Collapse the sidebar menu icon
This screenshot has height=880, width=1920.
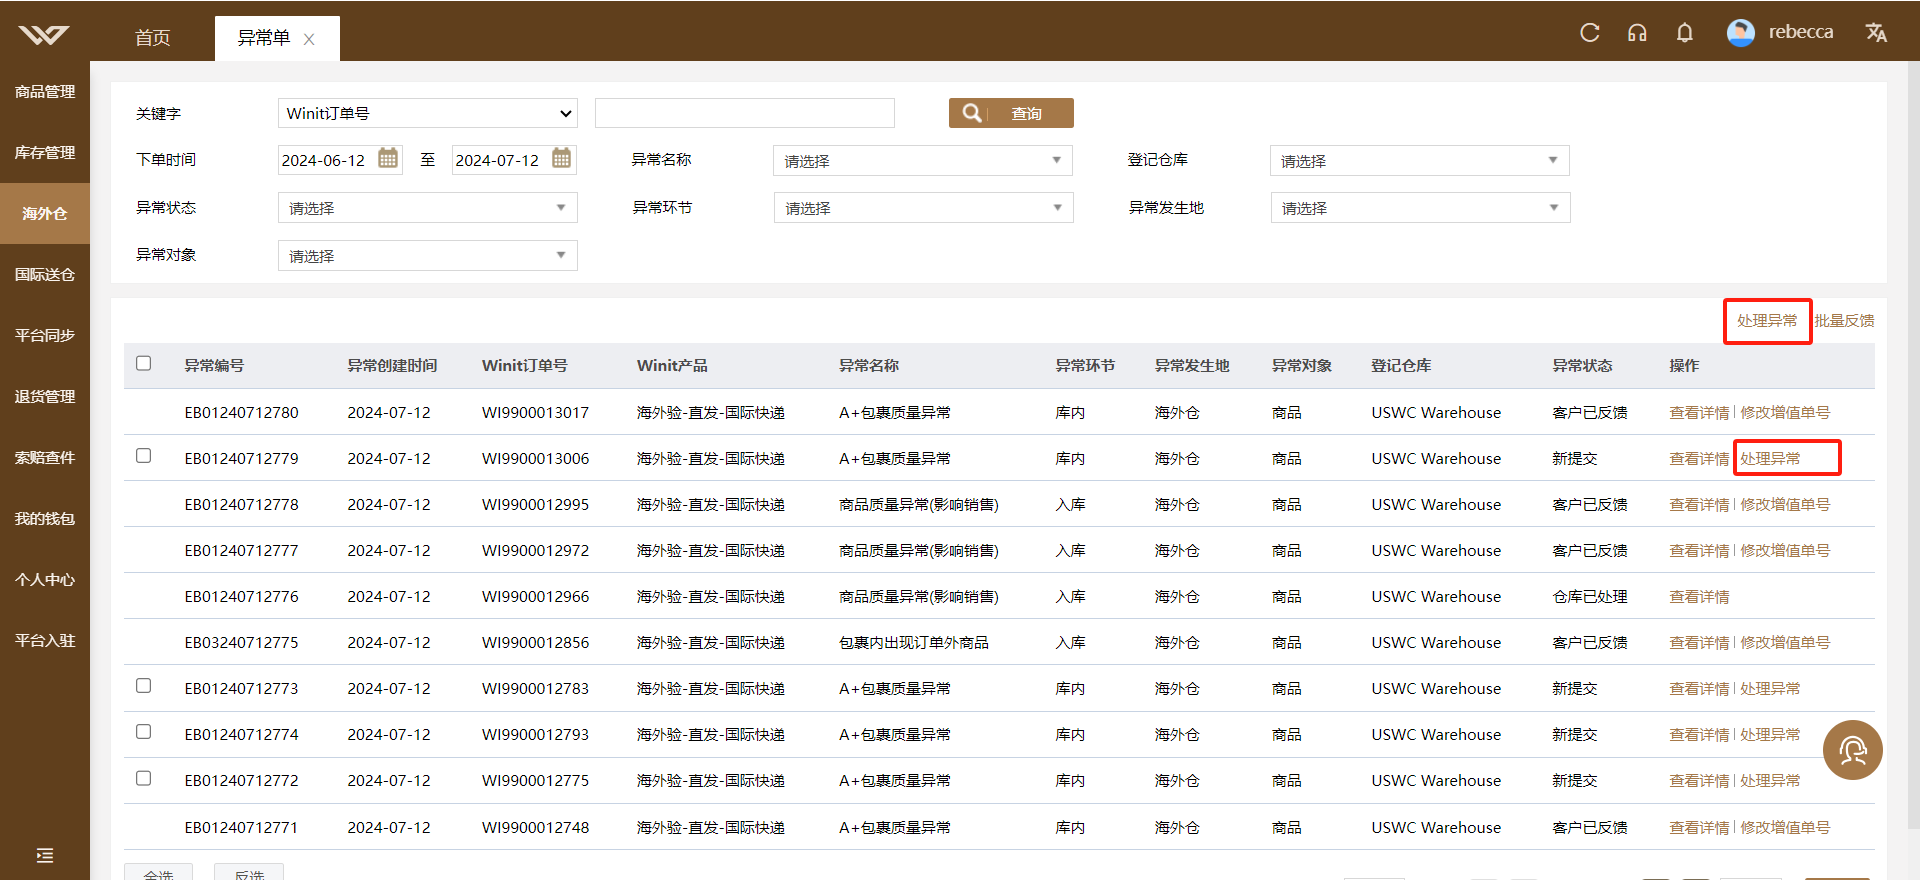pyautogui.click(x=44, y=855)
